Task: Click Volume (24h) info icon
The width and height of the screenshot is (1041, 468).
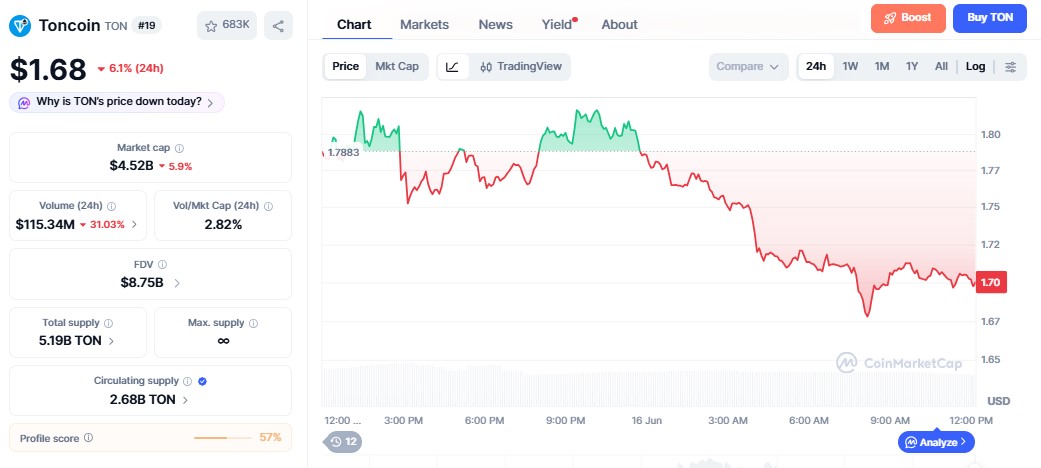Action: [x=112, y=206]
